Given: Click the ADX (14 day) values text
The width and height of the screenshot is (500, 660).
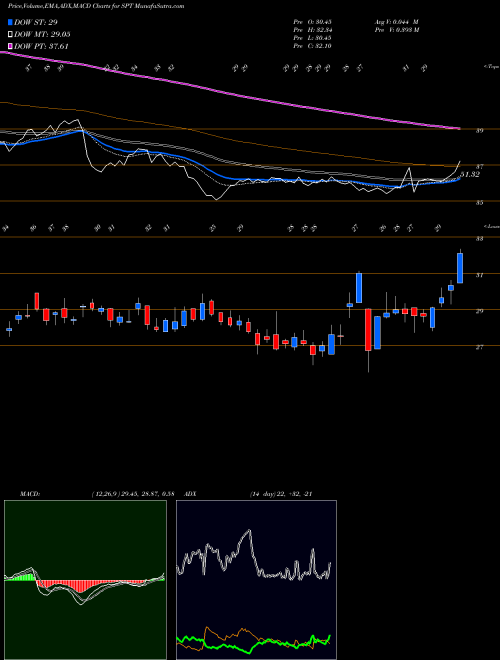Looking at the screenshot, I should (x=281, y=494).
